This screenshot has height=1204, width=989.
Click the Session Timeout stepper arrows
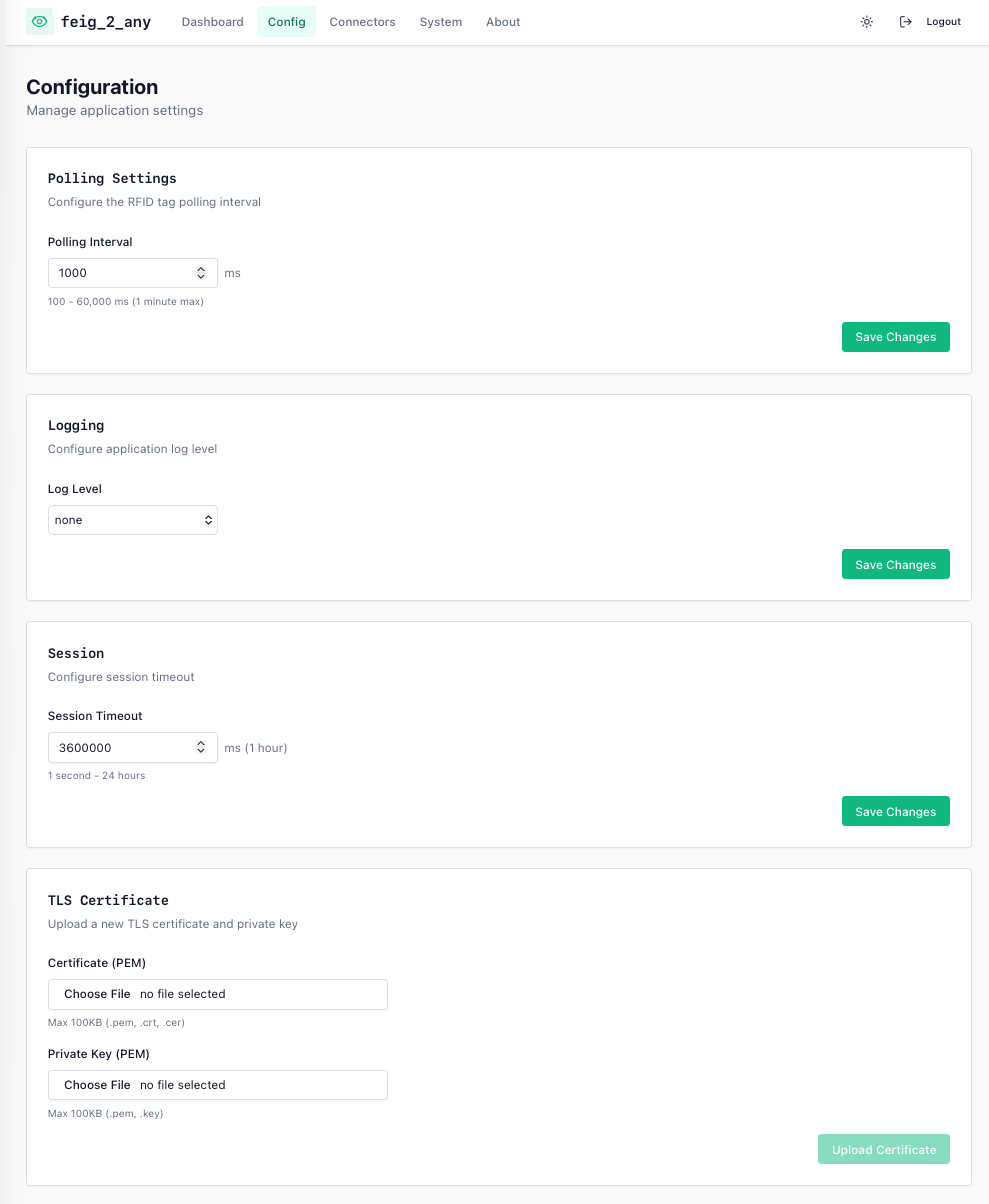point(201,747)
